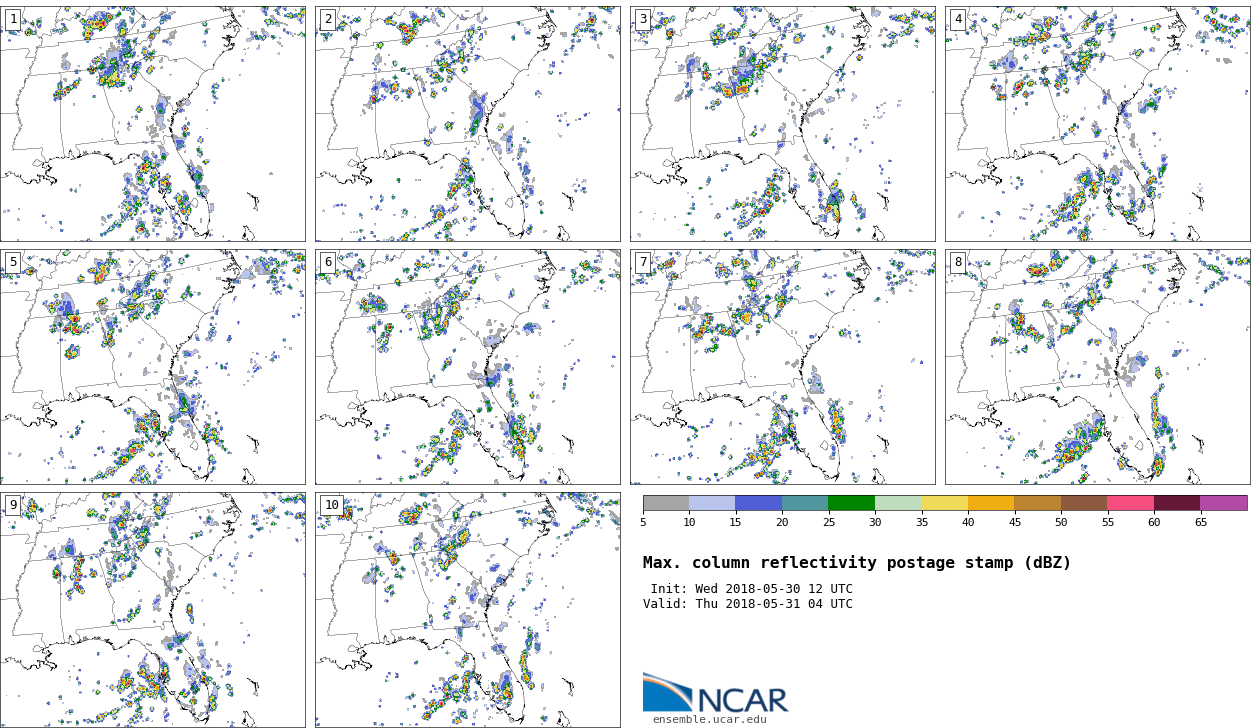
Task: Click the Valid time text line
Action: point(747,604)
